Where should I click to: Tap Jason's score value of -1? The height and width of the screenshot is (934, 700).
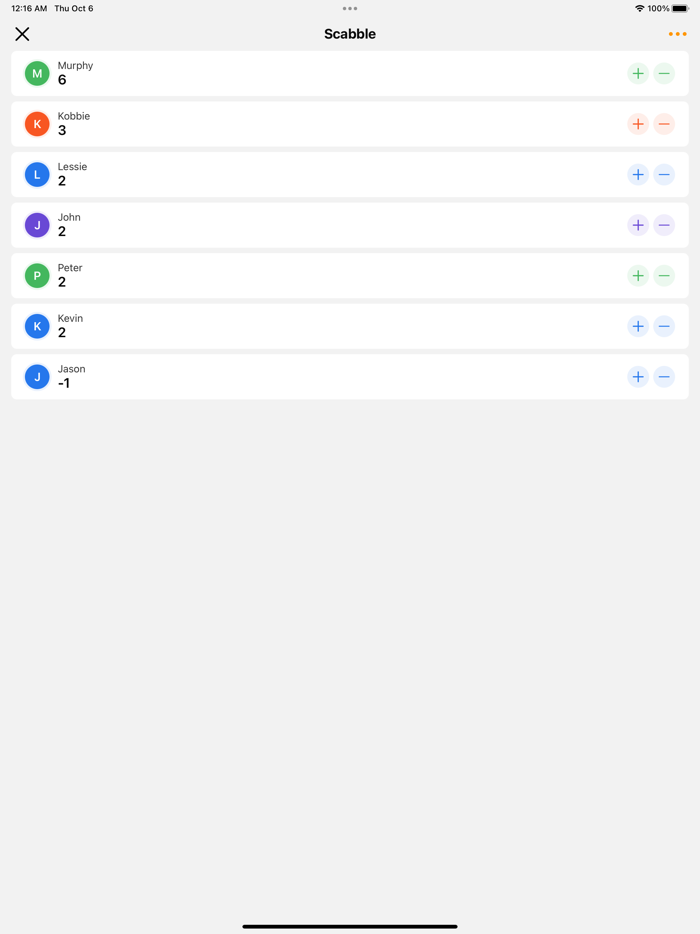(x=63, y=383)
